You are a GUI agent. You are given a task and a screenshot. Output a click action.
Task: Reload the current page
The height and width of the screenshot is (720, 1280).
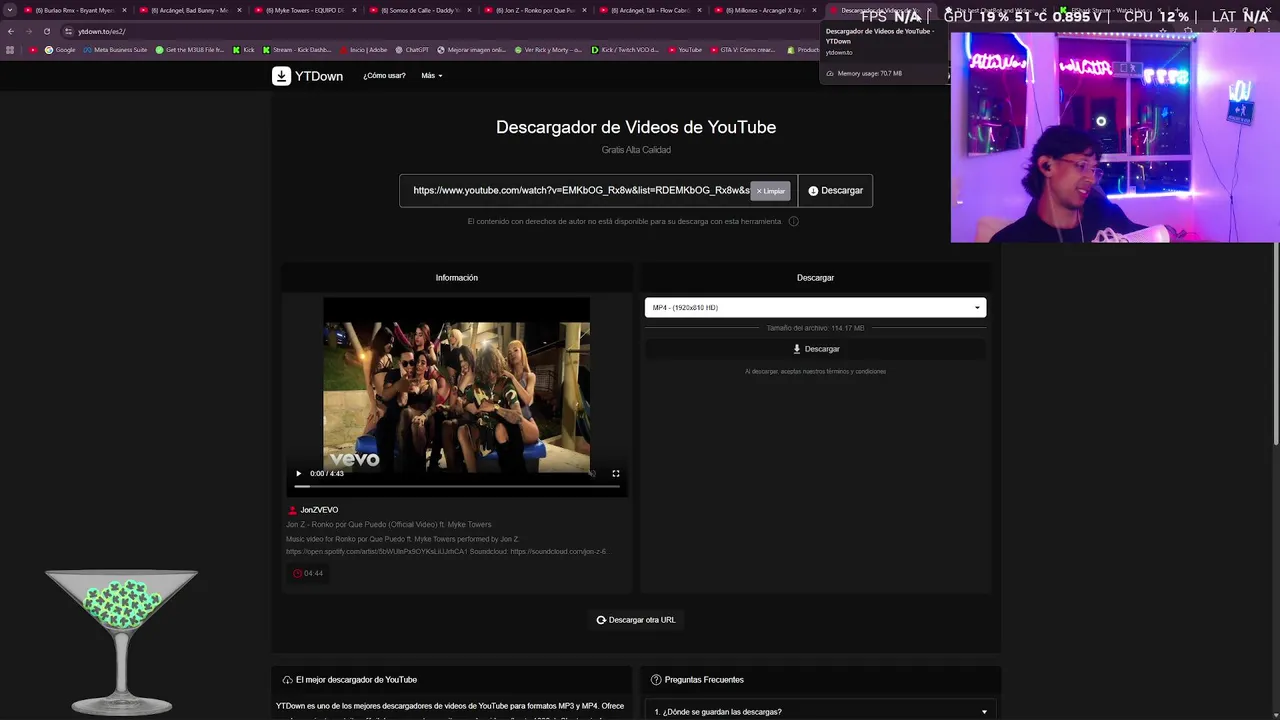click(x=47, y=31)
